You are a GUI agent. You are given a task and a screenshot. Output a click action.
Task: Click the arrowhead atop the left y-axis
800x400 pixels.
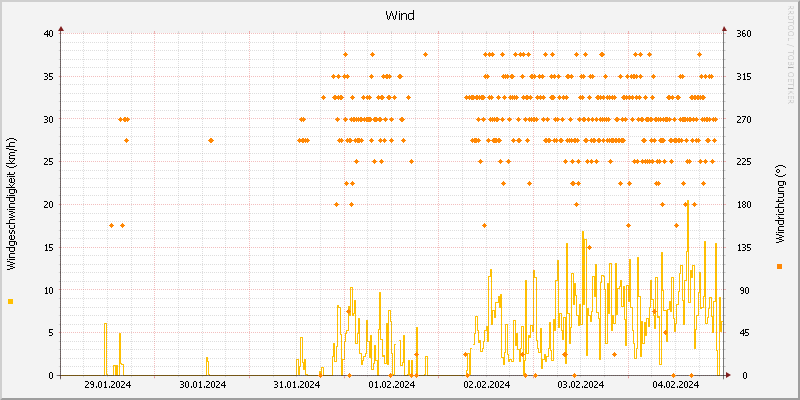tap(61, 29)
